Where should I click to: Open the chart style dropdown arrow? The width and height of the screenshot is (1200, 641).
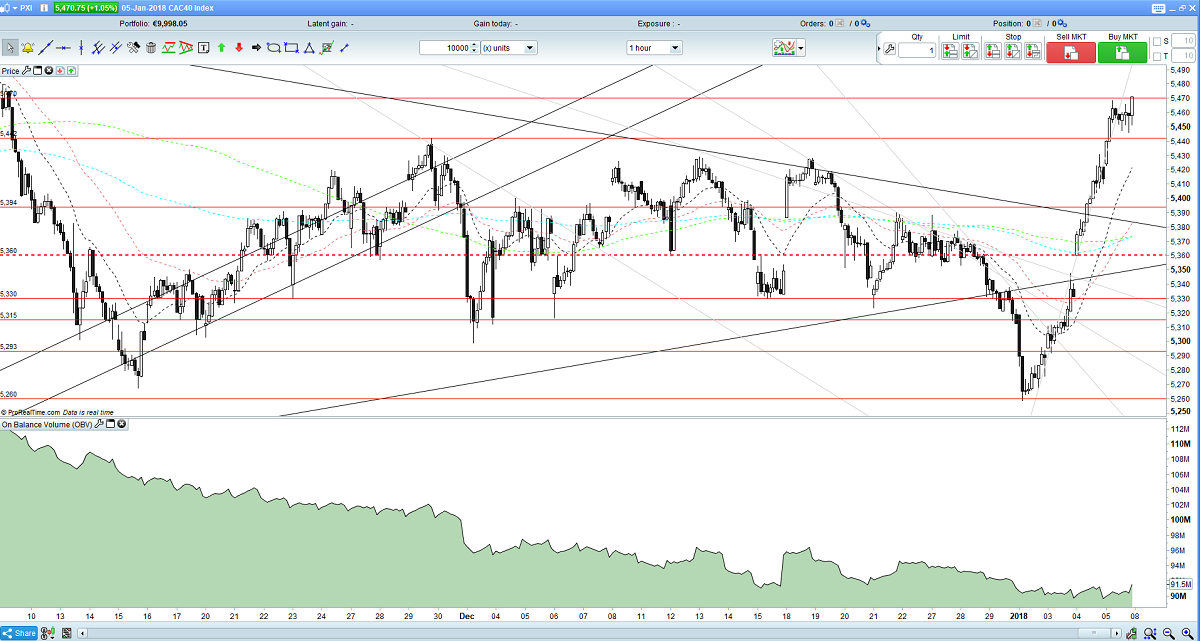coord(802,47)
